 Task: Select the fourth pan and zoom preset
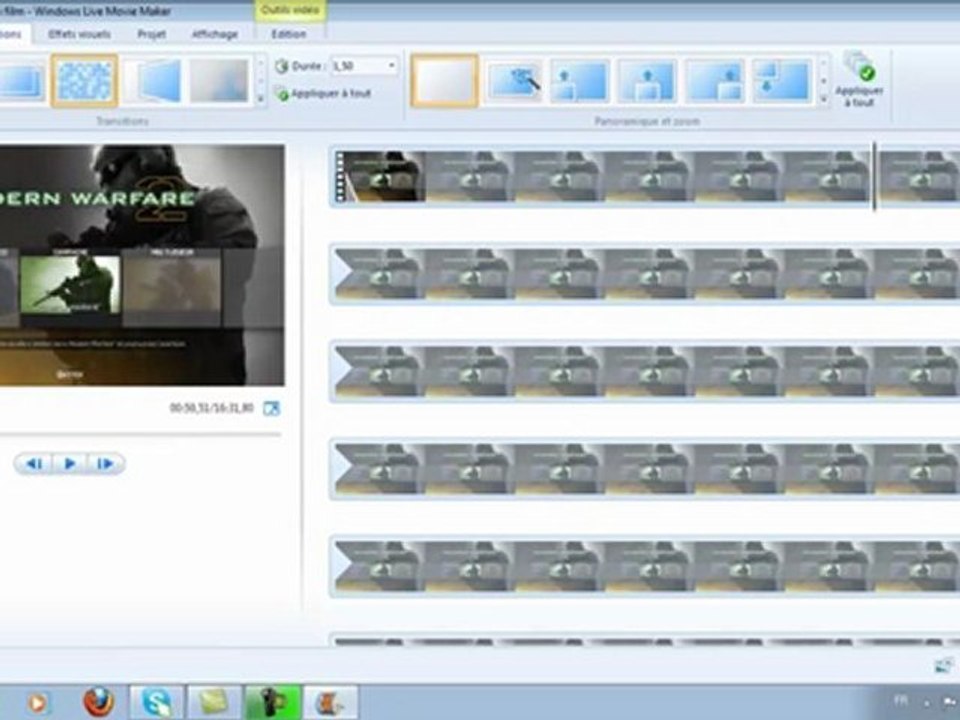(647, 81)
